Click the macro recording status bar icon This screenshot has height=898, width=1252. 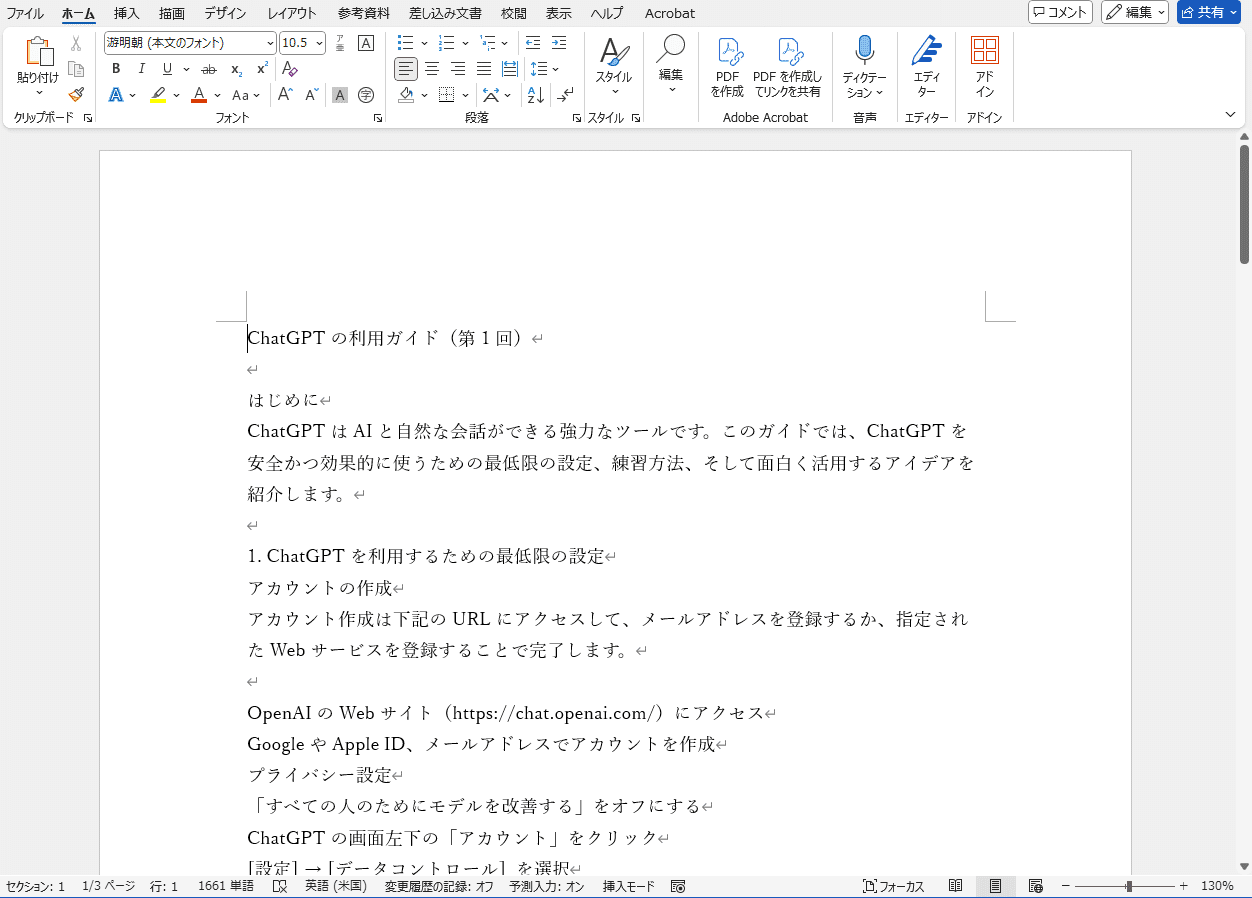coord(678,886)
